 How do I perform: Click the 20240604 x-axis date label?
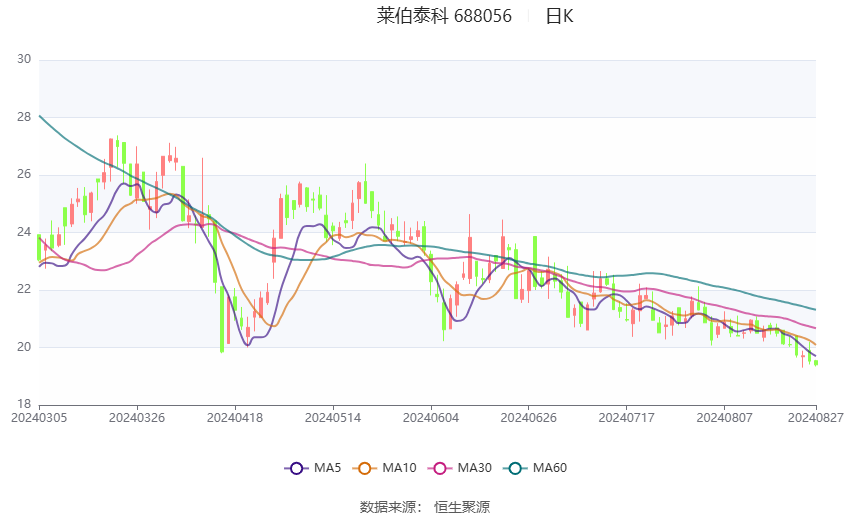point(431,418)
